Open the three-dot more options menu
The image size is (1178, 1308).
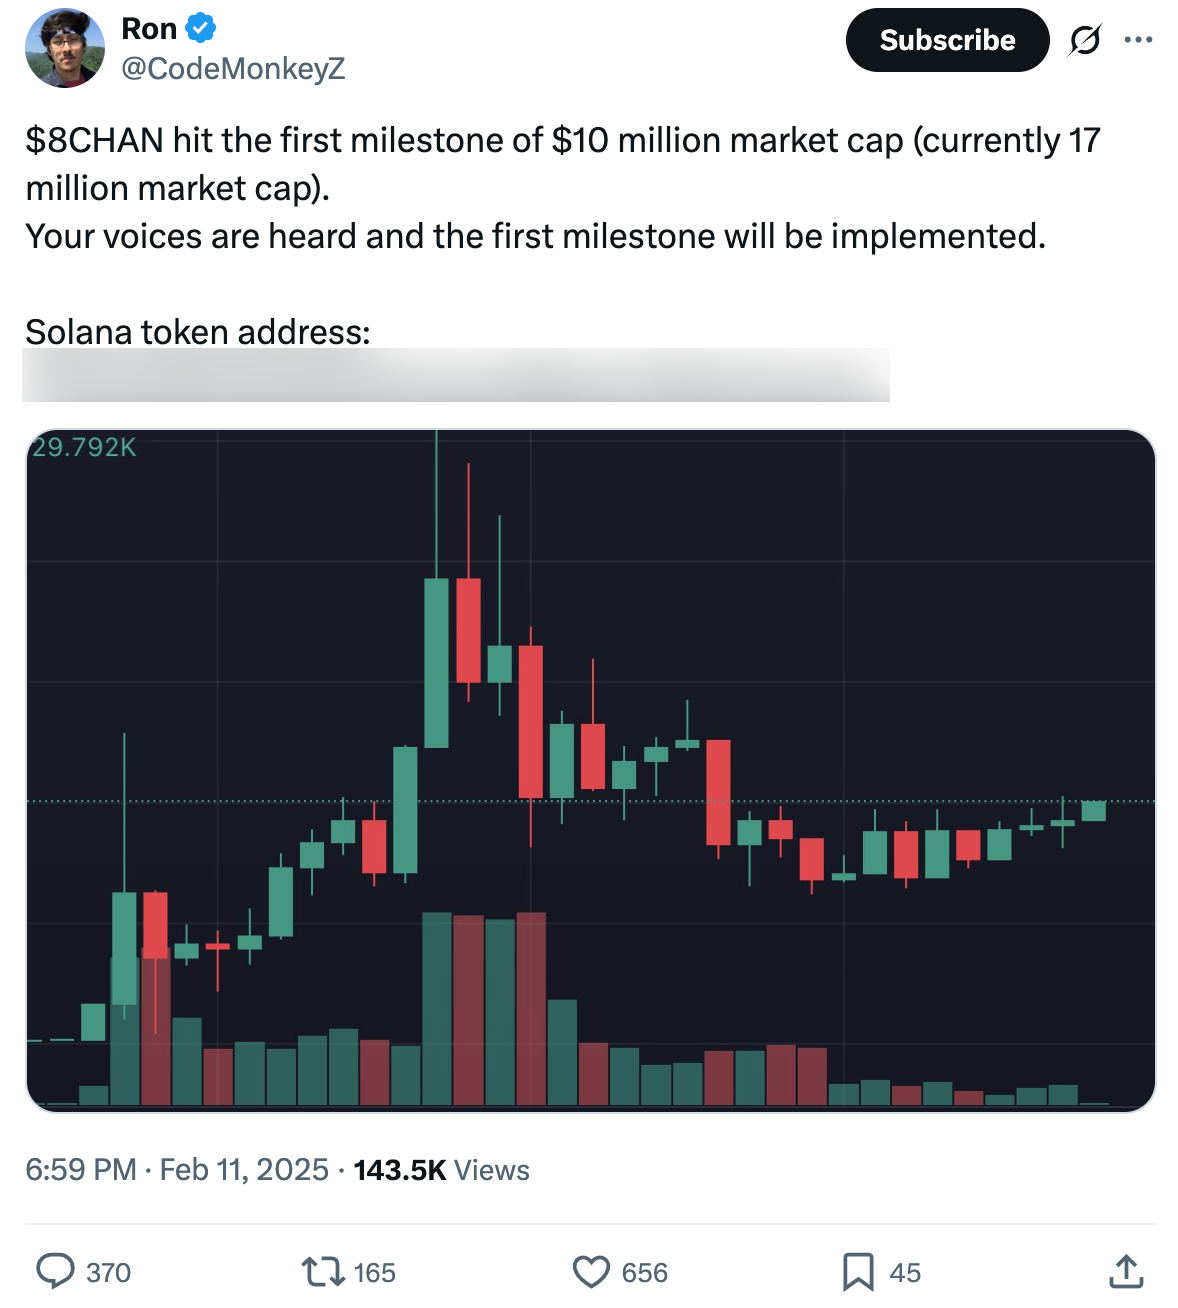(1138, 40)
